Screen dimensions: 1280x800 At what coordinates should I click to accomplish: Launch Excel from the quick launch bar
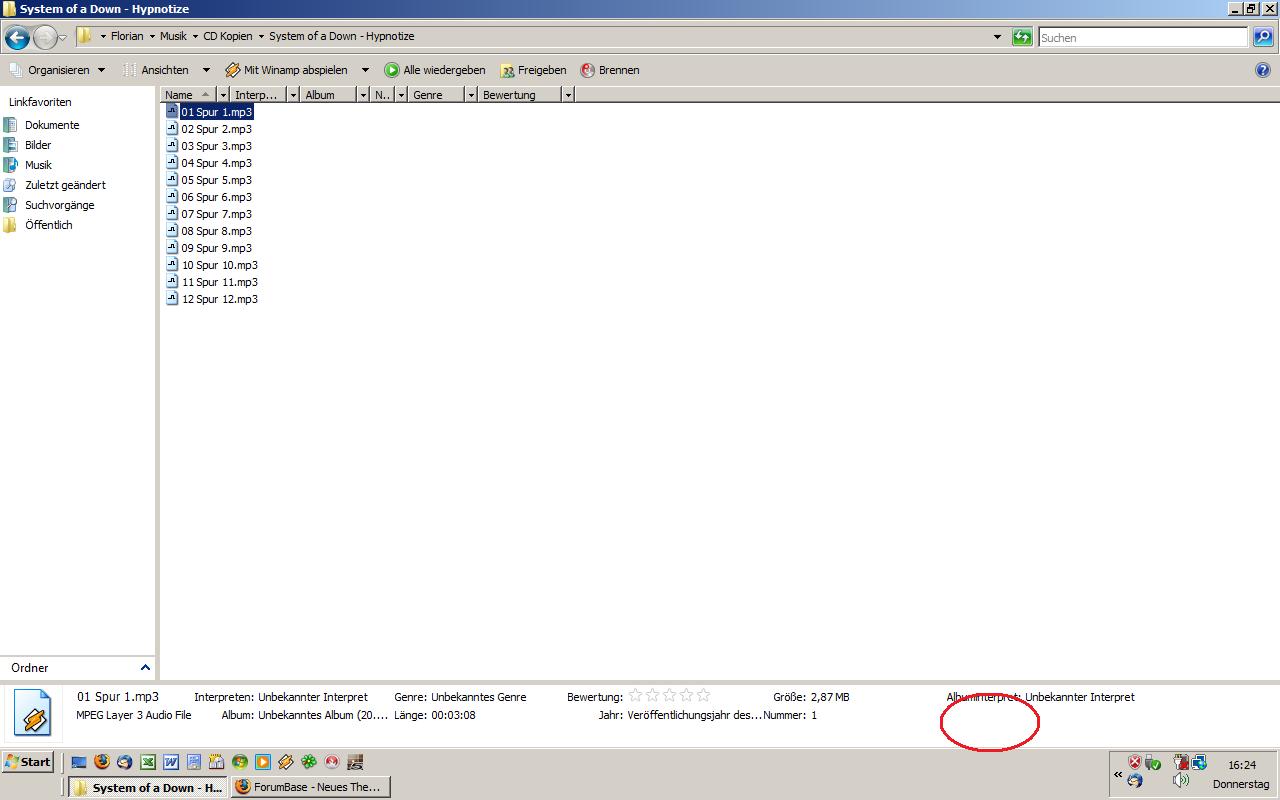[x=147, y=762]
